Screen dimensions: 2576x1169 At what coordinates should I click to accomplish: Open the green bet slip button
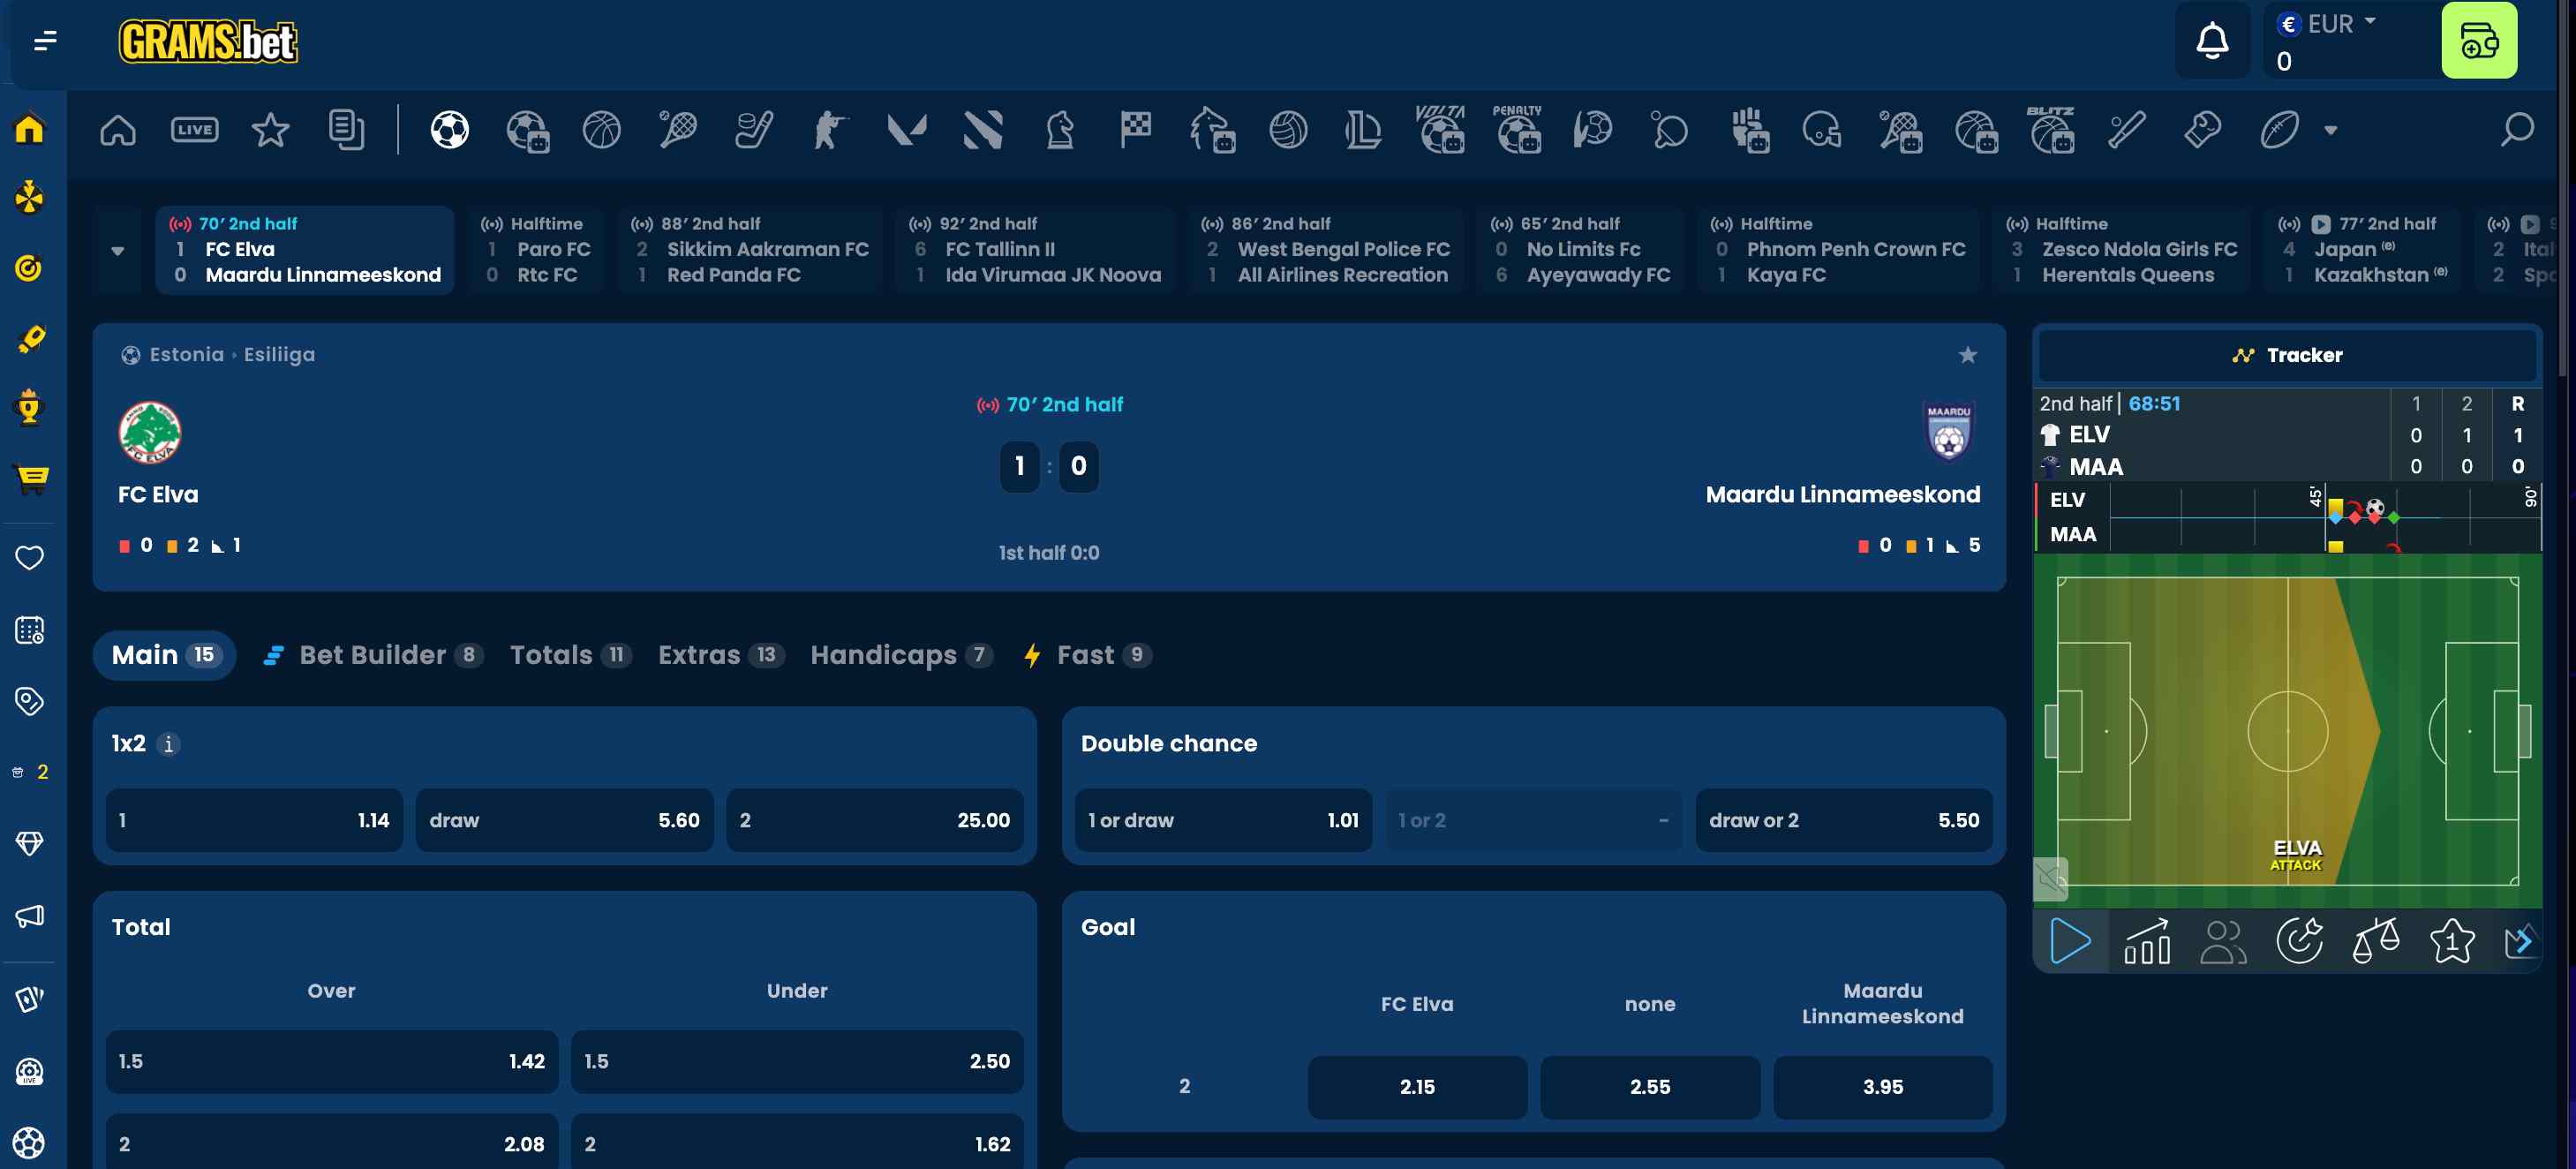coord(2479,41)
